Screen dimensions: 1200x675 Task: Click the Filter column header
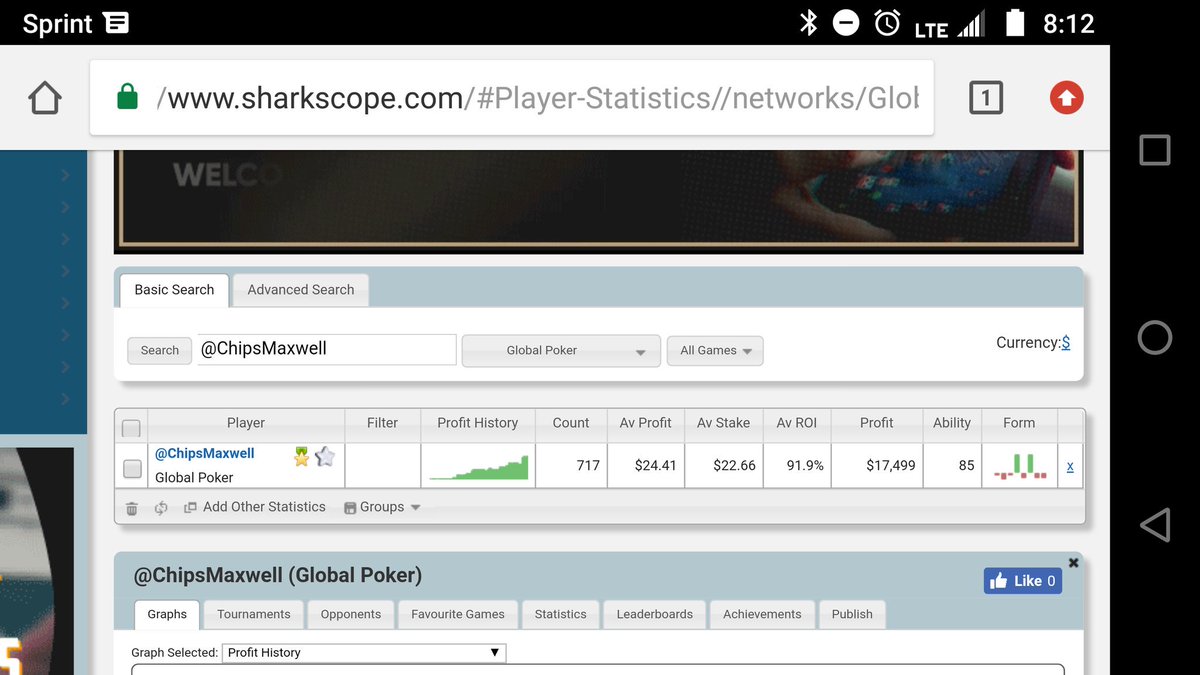(x=383, y=423)
